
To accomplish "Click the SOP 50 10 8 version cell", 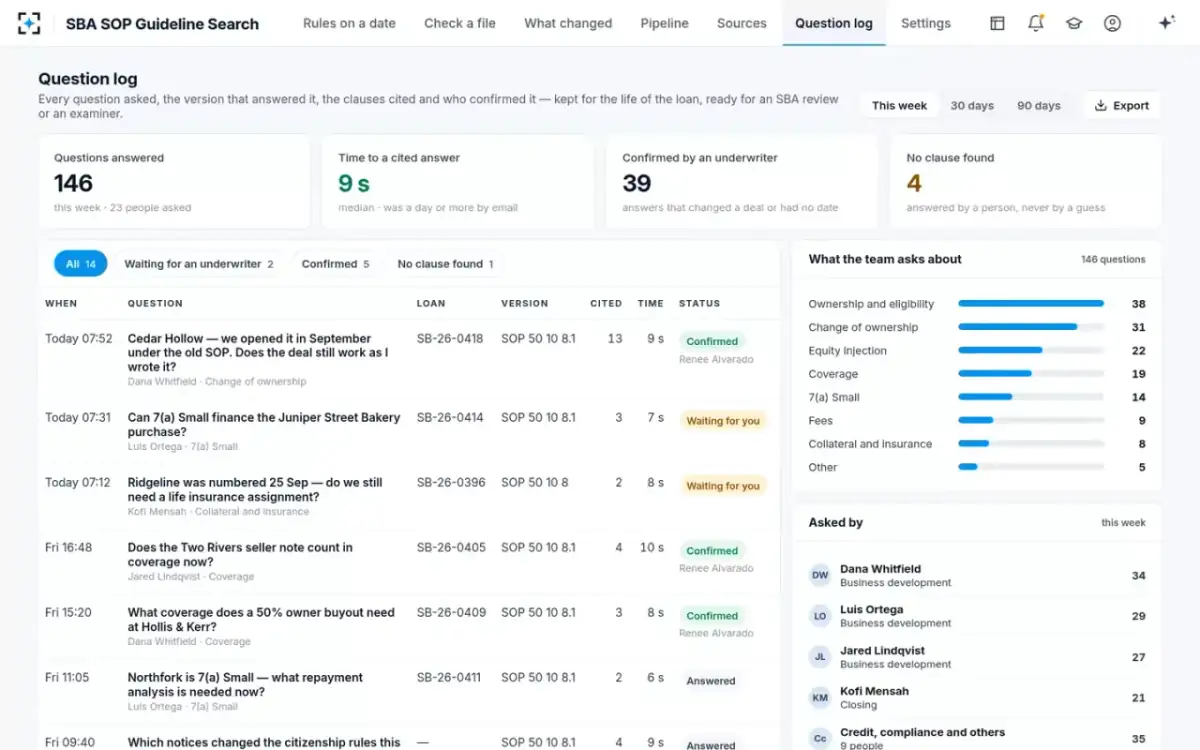I will pos(535,482).
